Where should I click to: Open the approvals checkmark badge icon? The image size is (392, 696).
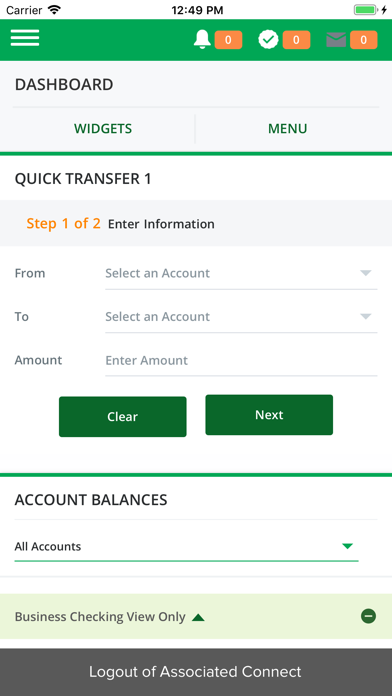point(268,40)
